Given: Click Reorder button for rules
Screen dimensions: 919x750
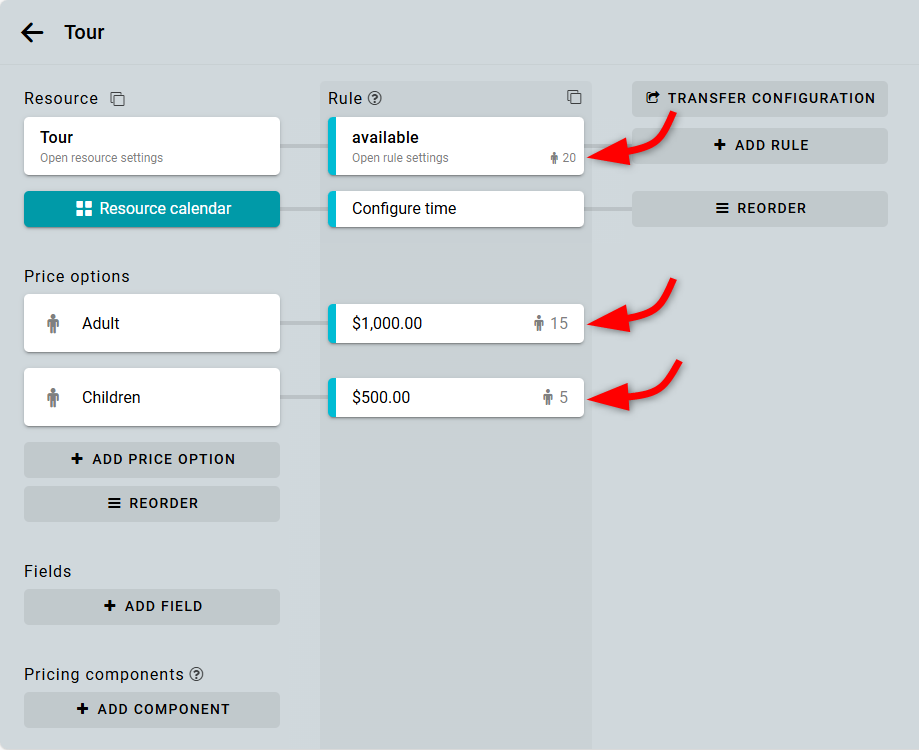Looking at the screenshot, I should (x=760, y=209).
